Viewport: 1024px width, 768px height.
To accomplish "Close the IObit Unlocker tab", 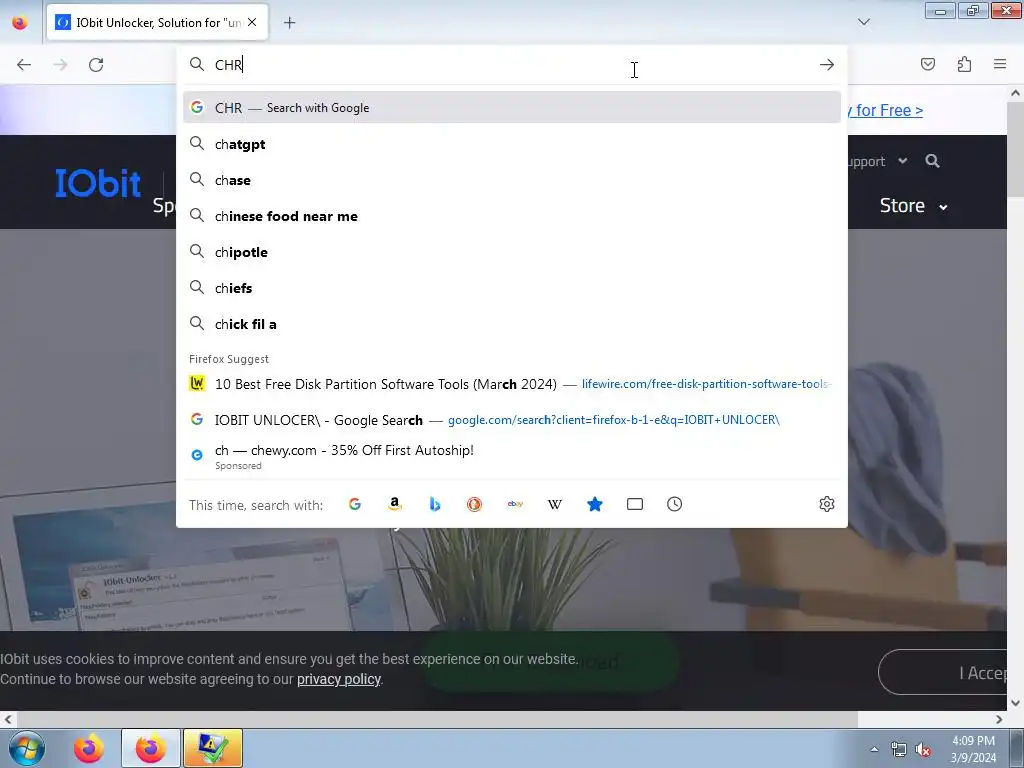I will click(x=252, y=22).
